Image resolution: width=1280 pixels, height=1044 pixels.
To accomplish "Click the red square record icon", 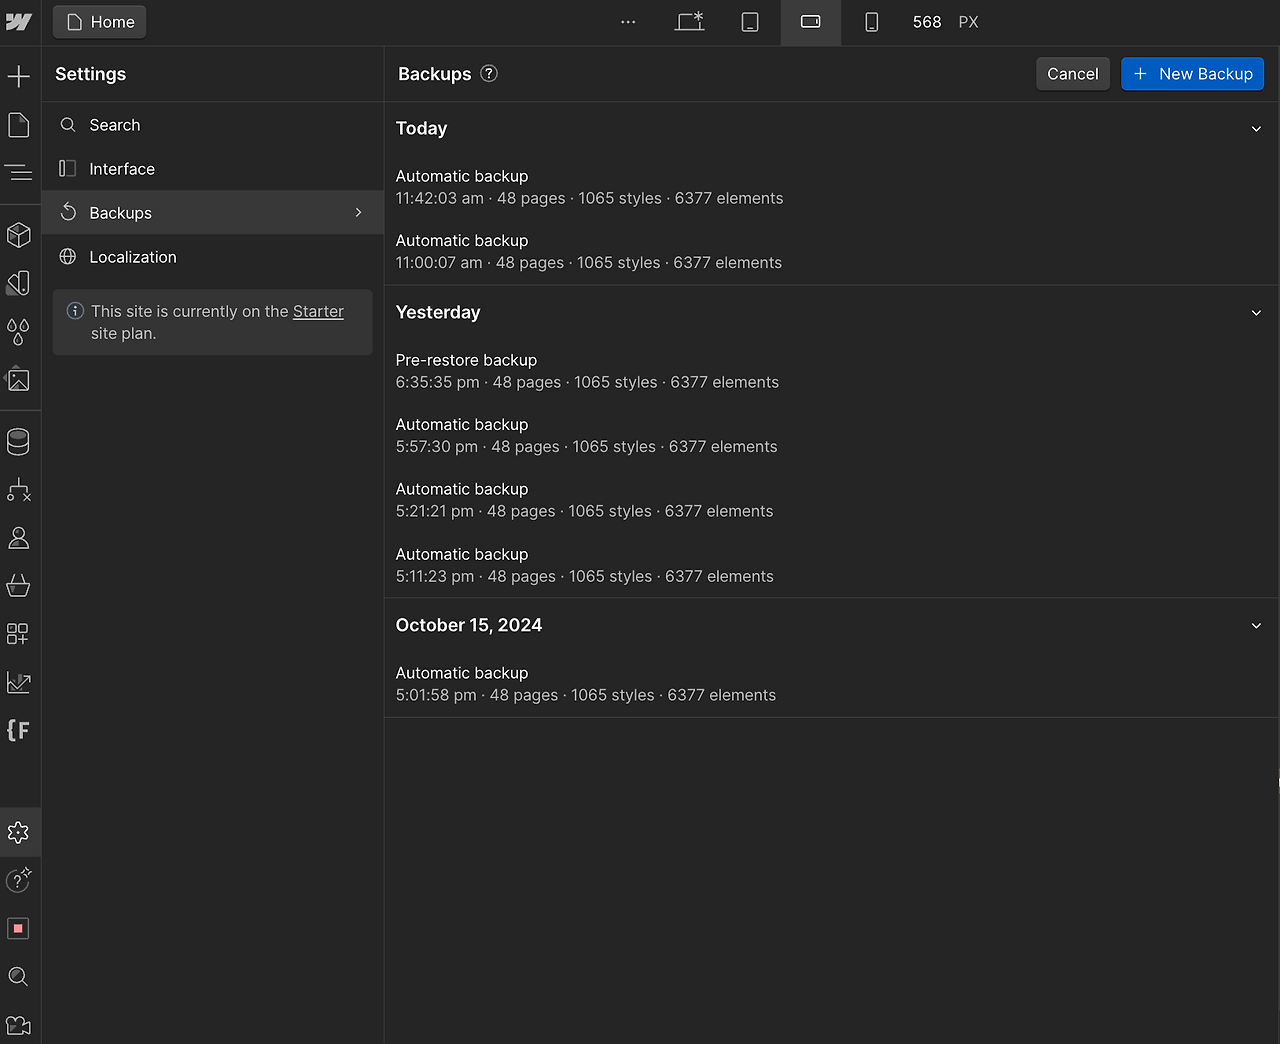I will [19, 928].
